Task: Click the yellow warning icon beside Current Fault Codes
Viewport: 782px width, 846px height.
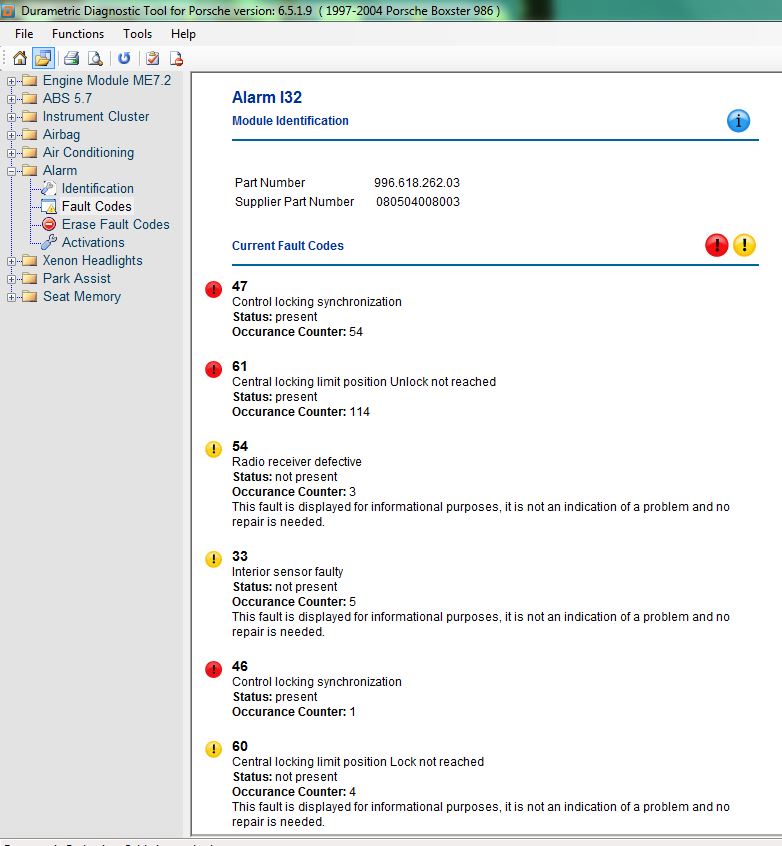Action: [x=744, y=245]
